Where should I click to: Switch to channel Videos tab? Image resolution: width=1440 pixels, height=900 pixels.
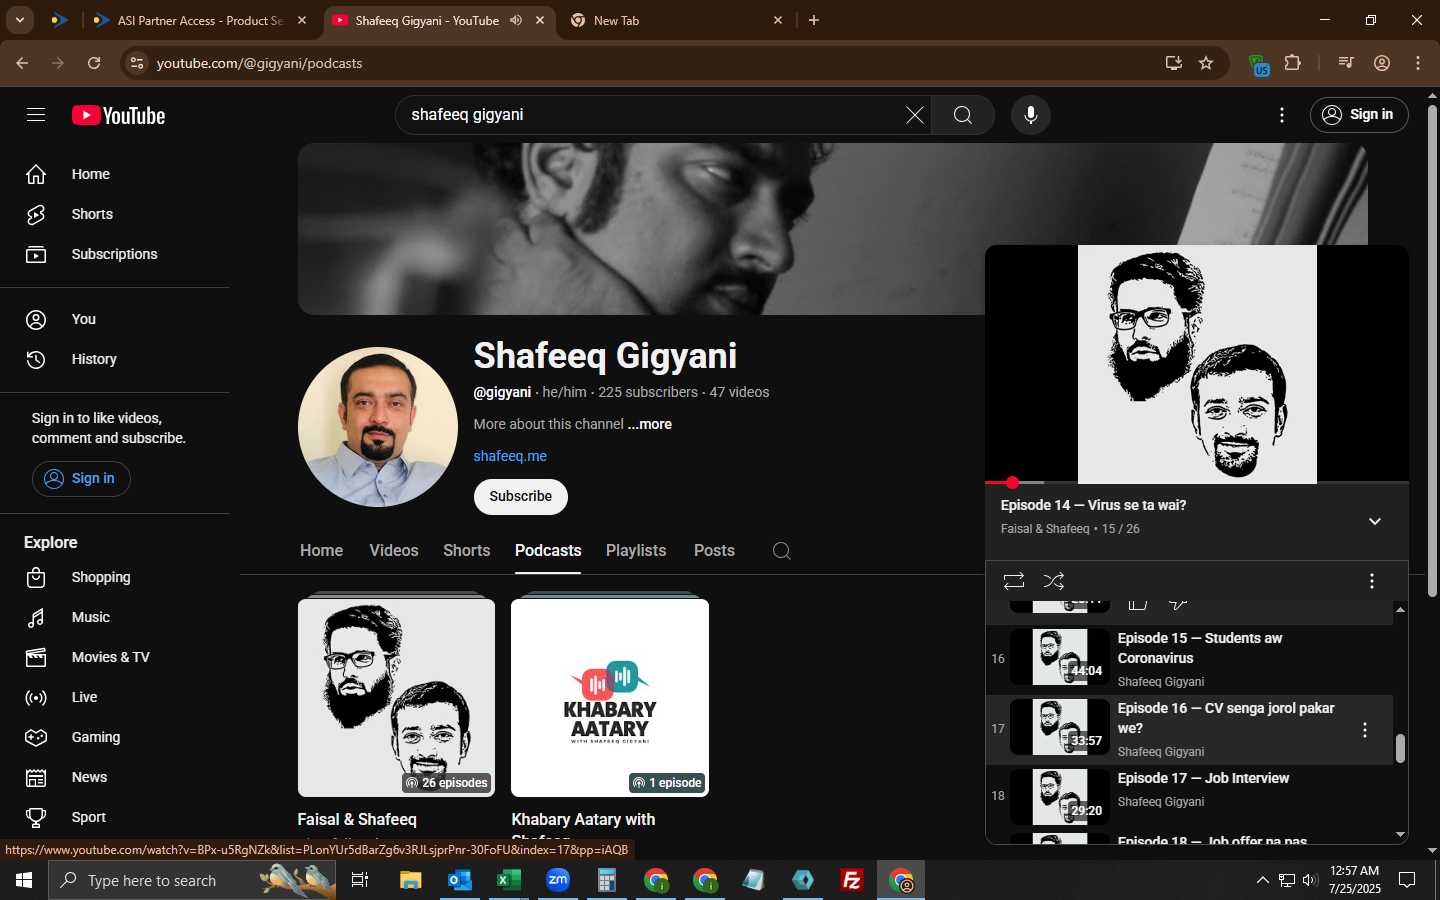pyautogui.click(x=394, y=551)
